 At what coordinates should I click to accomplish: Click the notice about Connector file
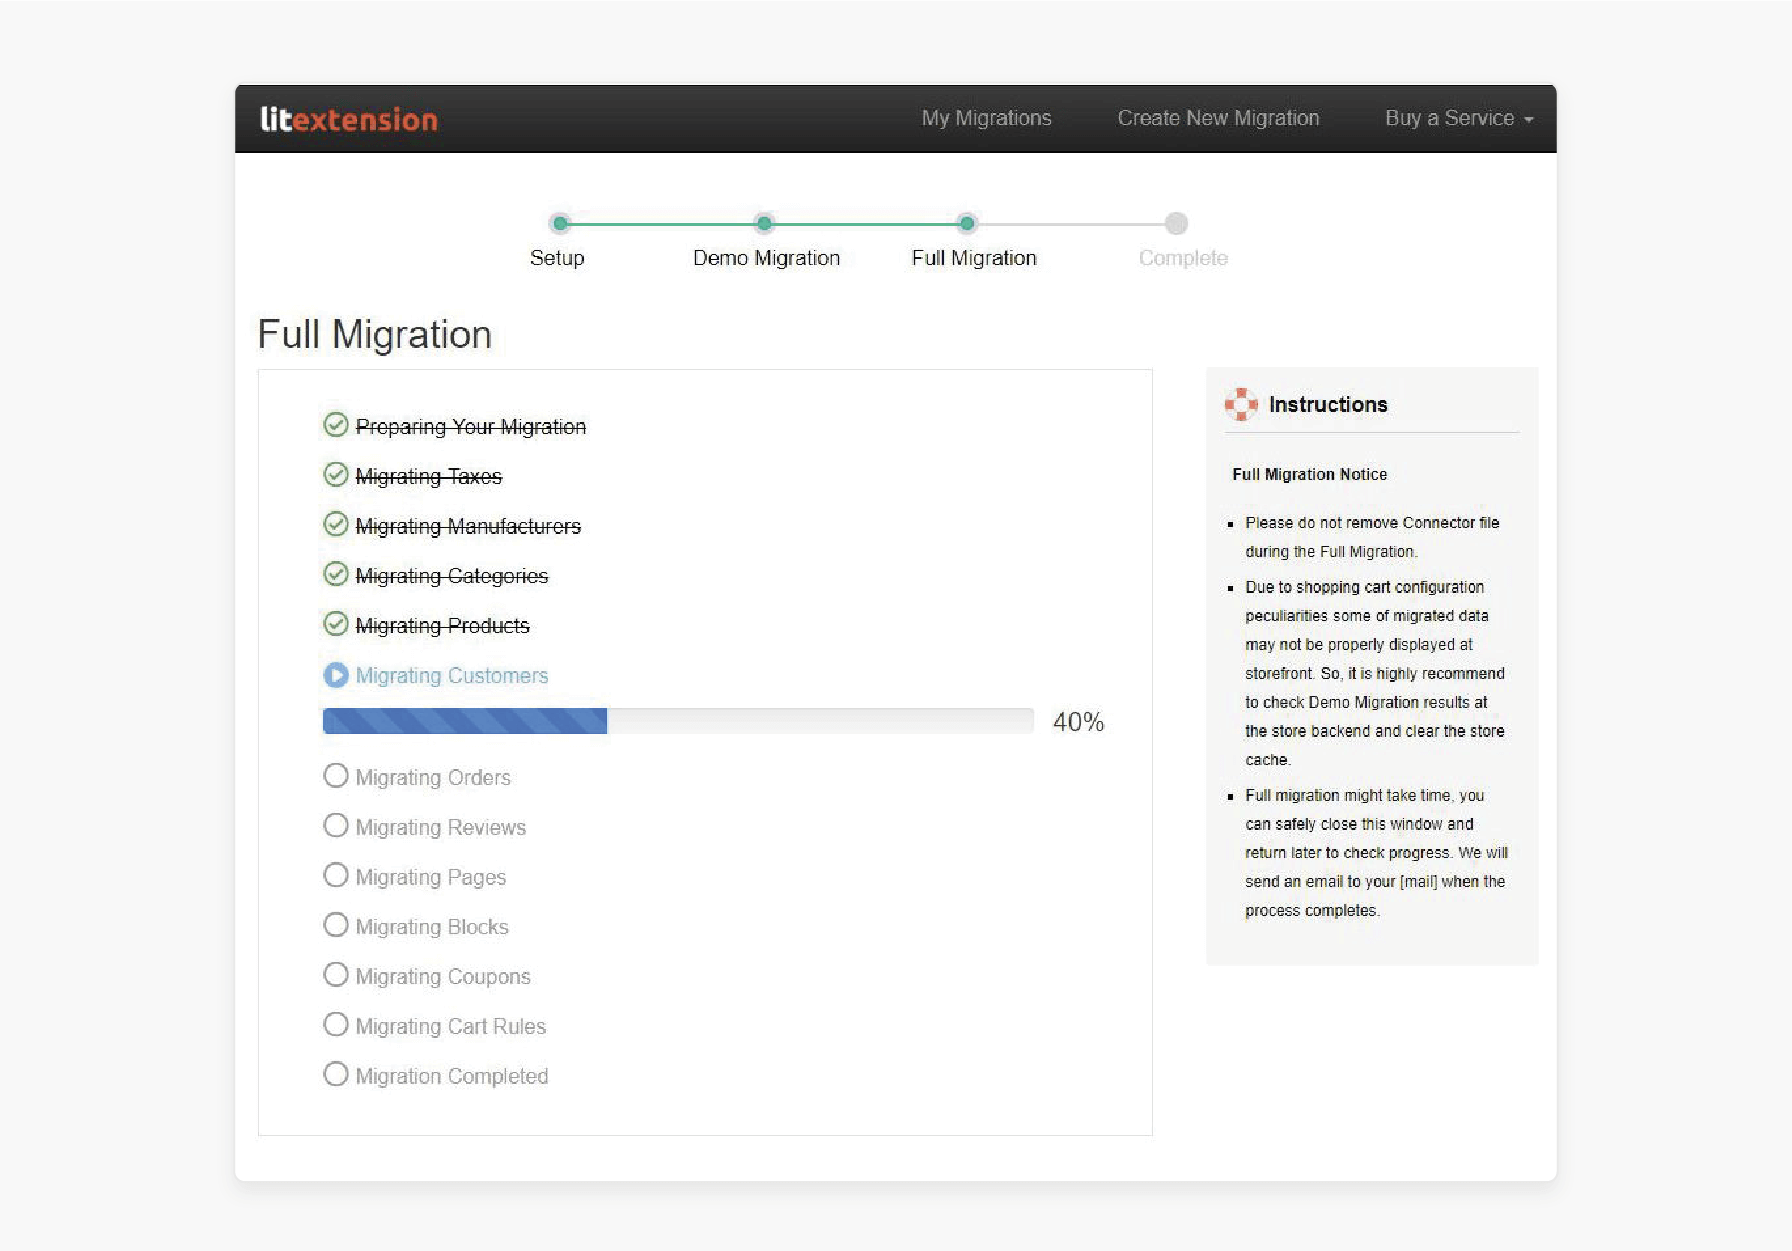point(1372,537)
